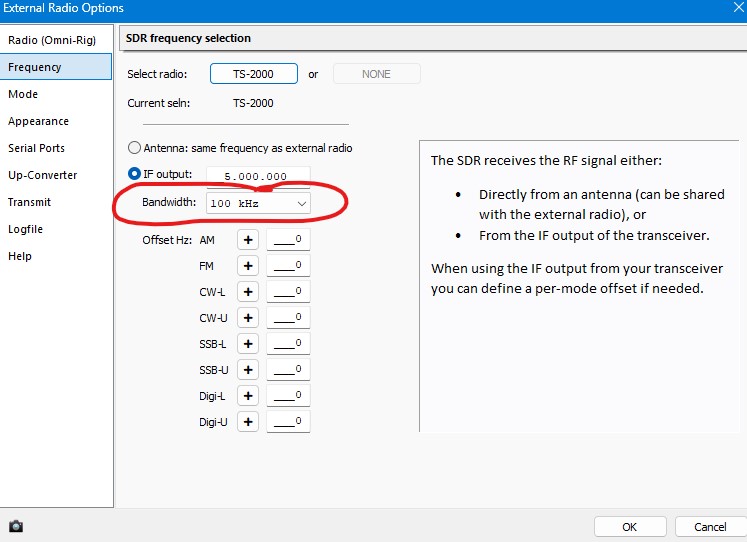Switch to the Up-Converter section
This screenshot has height=542, width=747.
click(x=43, y=175)
